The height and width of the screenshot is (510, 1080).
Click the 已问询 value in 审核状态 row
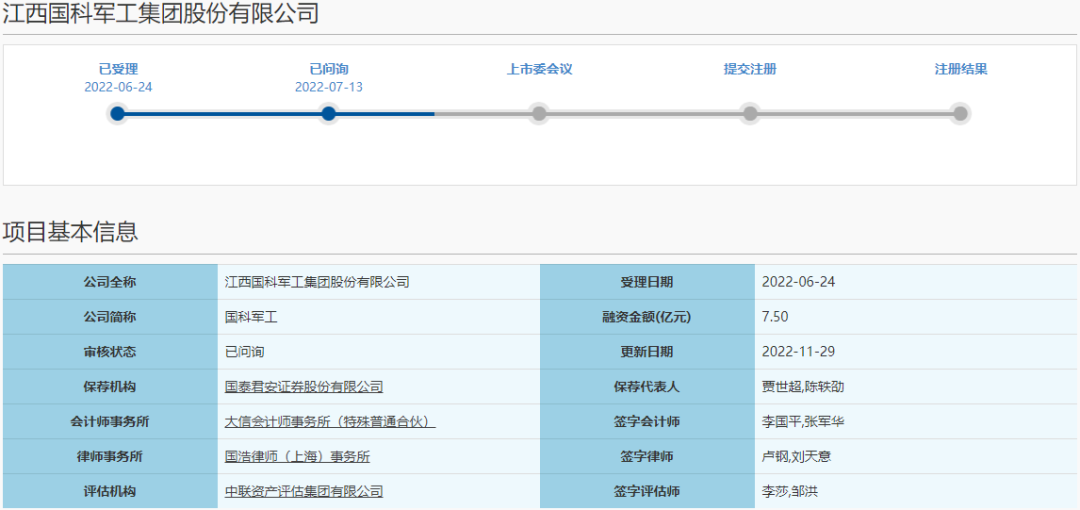[x=245, y=352]
